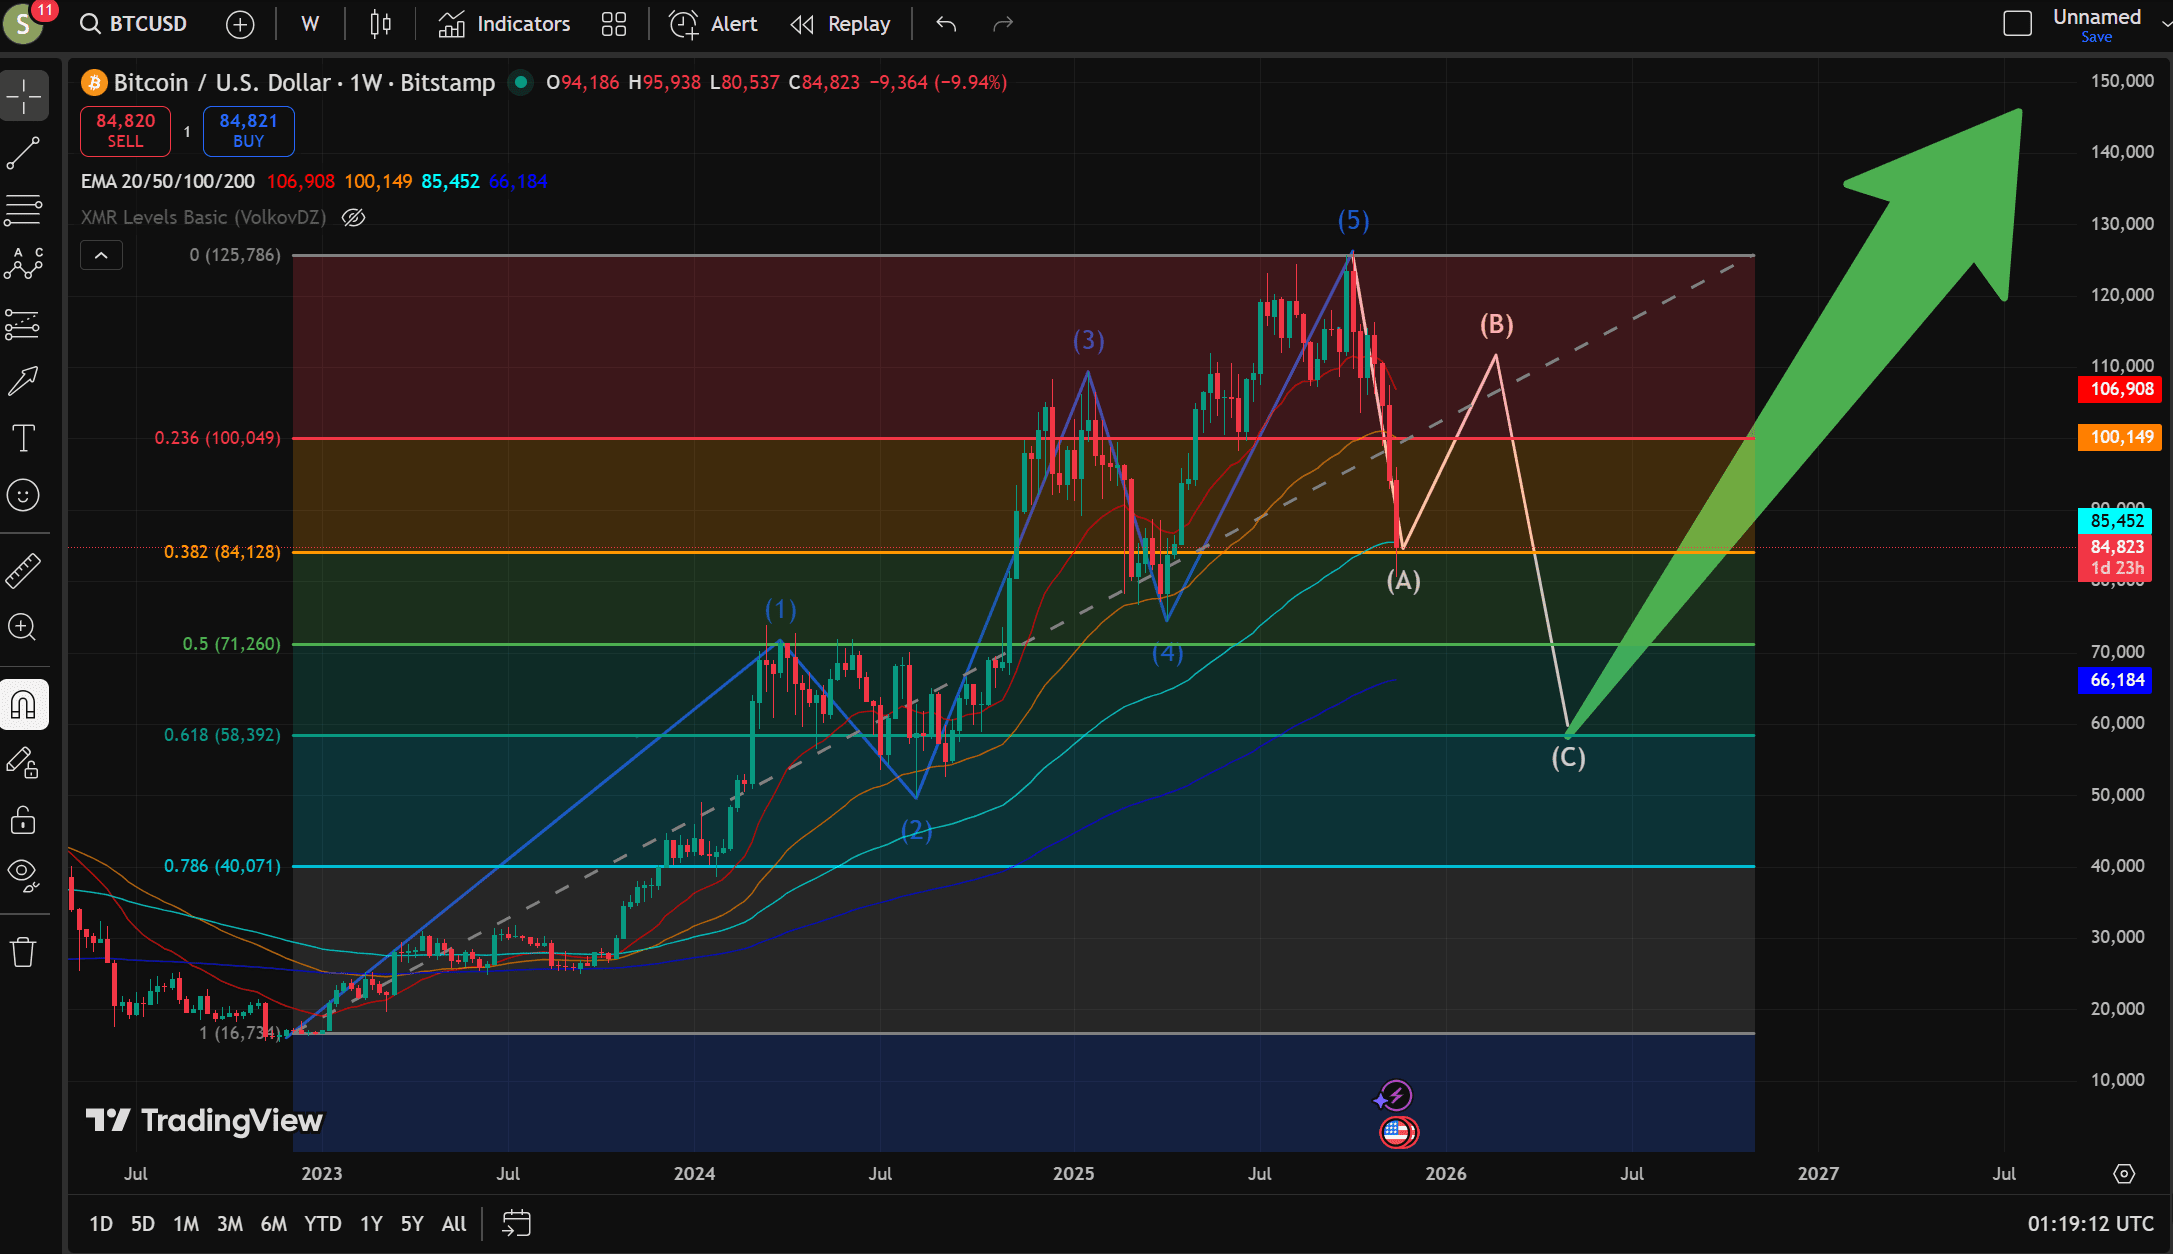This screenshot has width=2173, height=1254.
Task: Open the emoji icons tool
Action: point(24,495)
